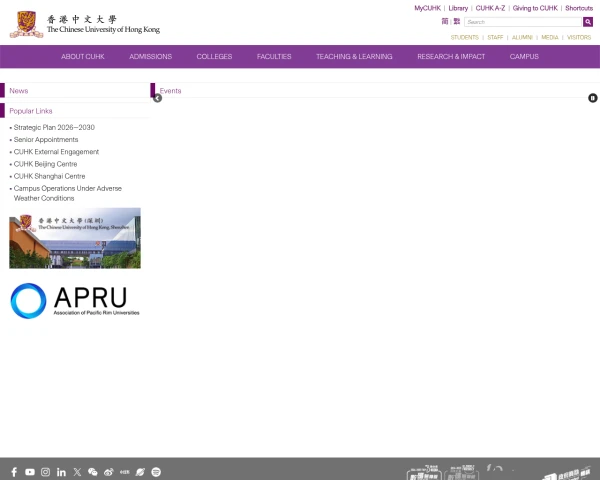Open the CUHK A-Z link
600x480 pixels.
pyautogui.click(x=490, y=8)
